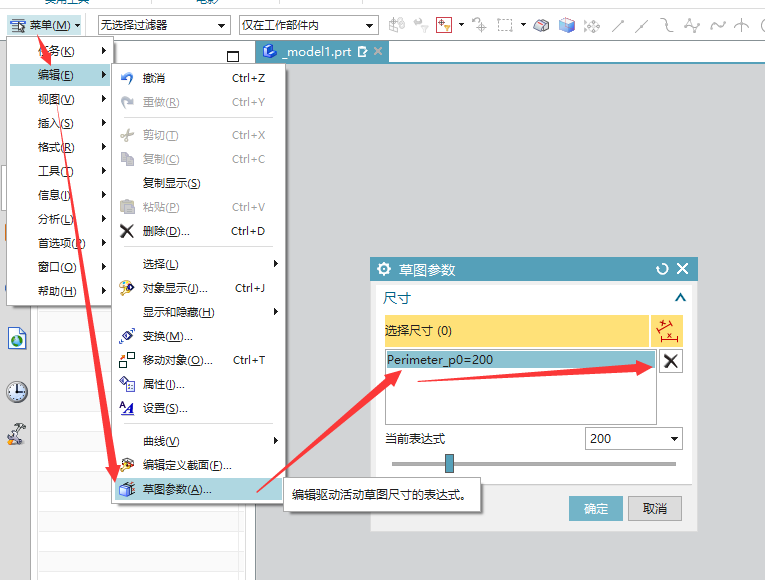
Task: Click the robot tool icon in left sidebar
Action: click(17, 435)
